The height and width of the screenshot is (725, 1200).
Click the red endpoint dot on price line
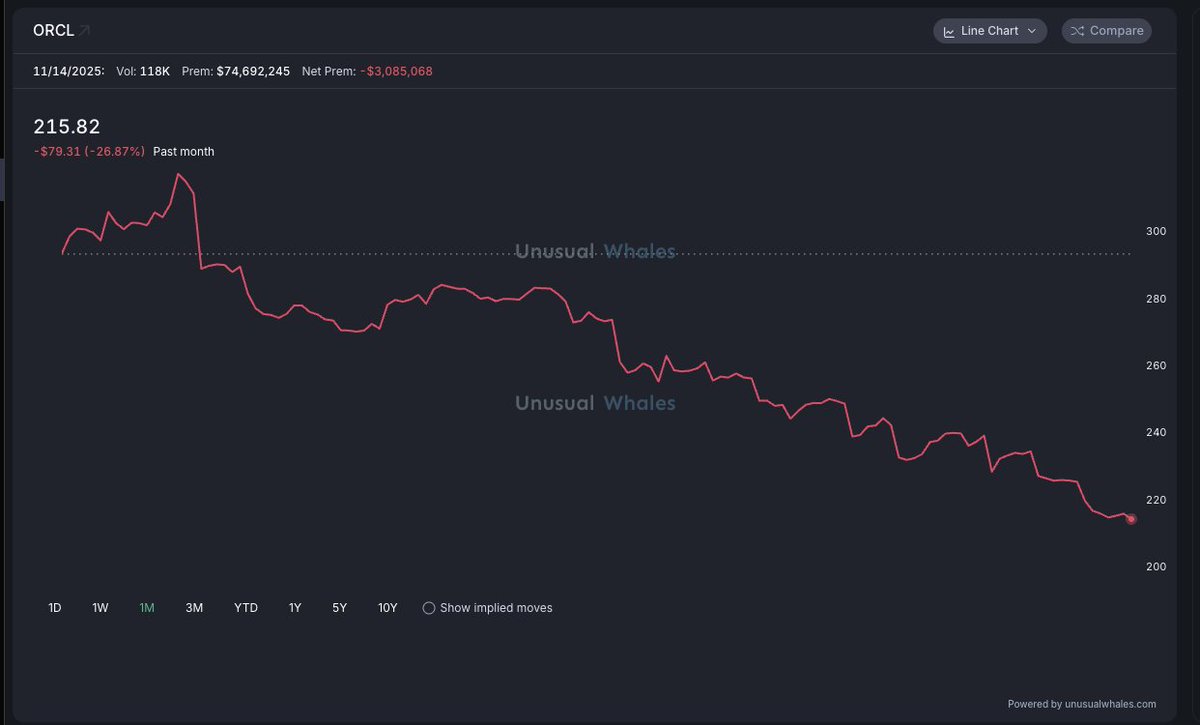[x=1131, y=518]
